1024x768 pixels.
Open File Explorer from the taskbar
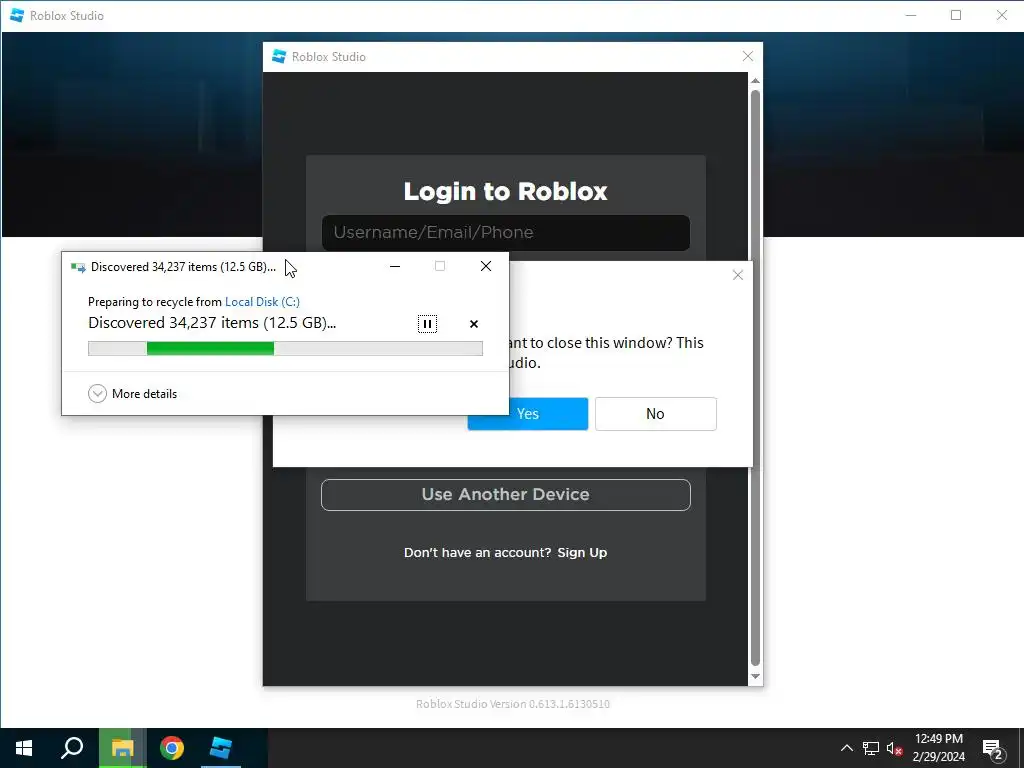pos(122,748)
